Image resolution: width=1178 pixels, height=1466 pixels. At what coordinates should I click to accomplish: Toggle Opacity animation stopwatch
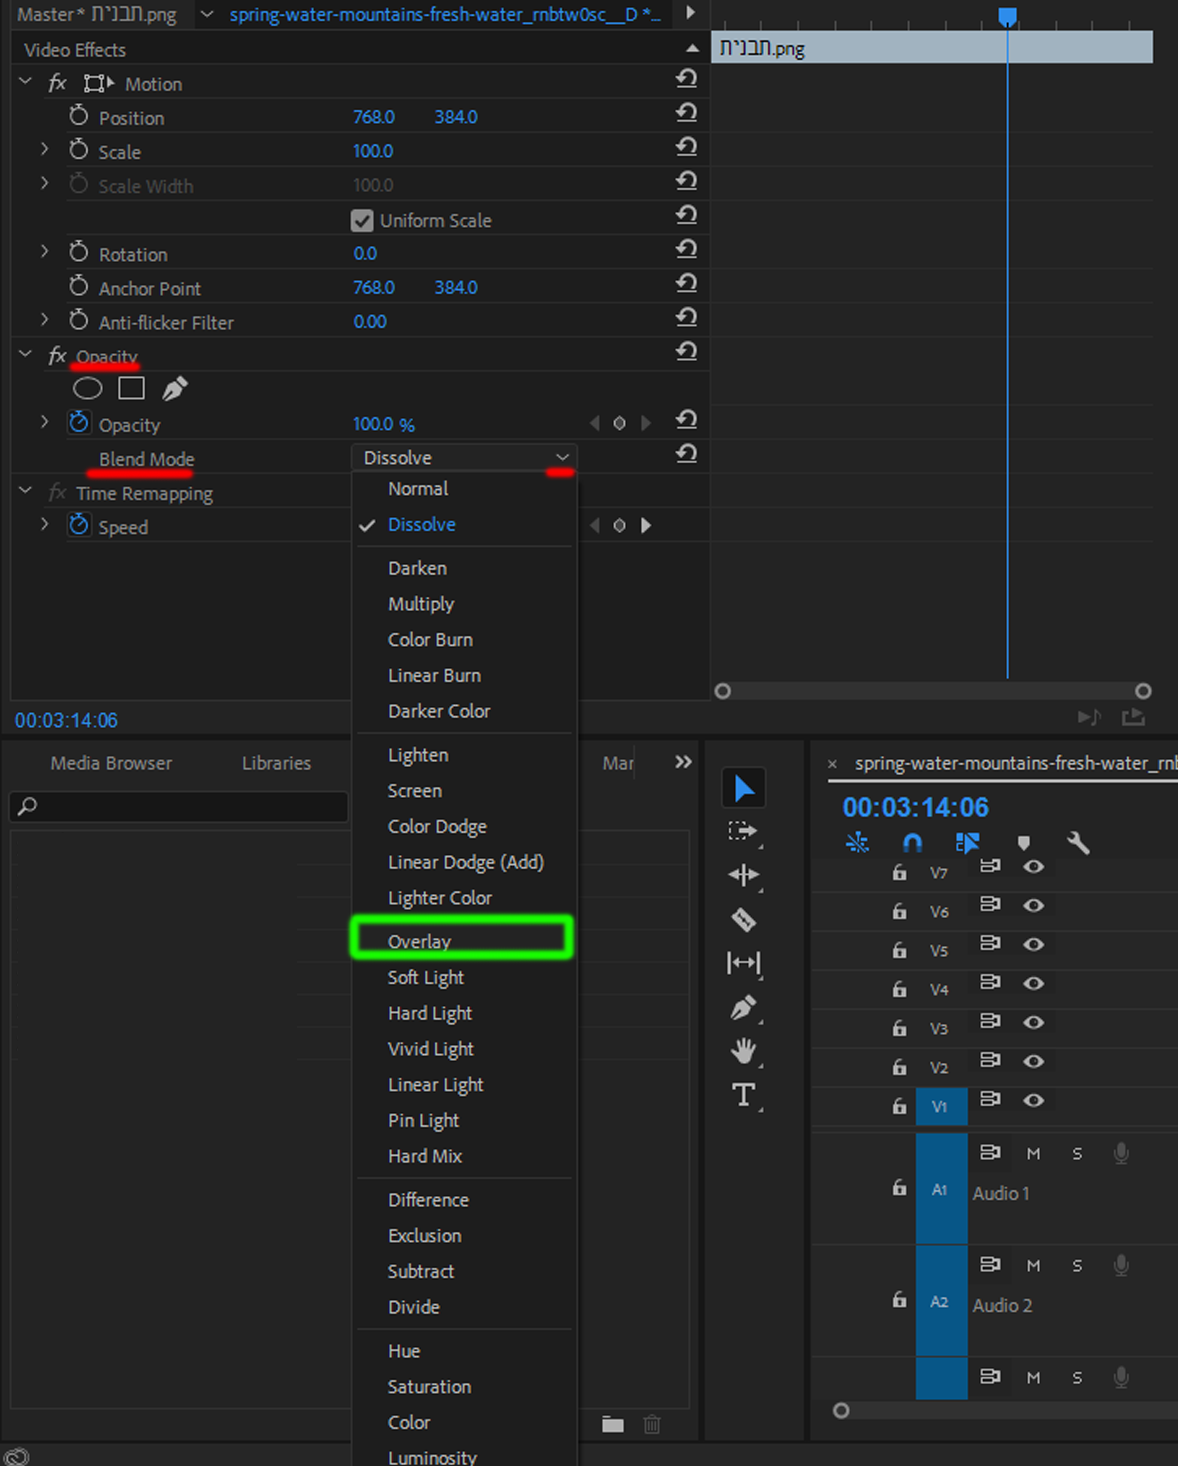pyautogui.click(x=79, y=423)
